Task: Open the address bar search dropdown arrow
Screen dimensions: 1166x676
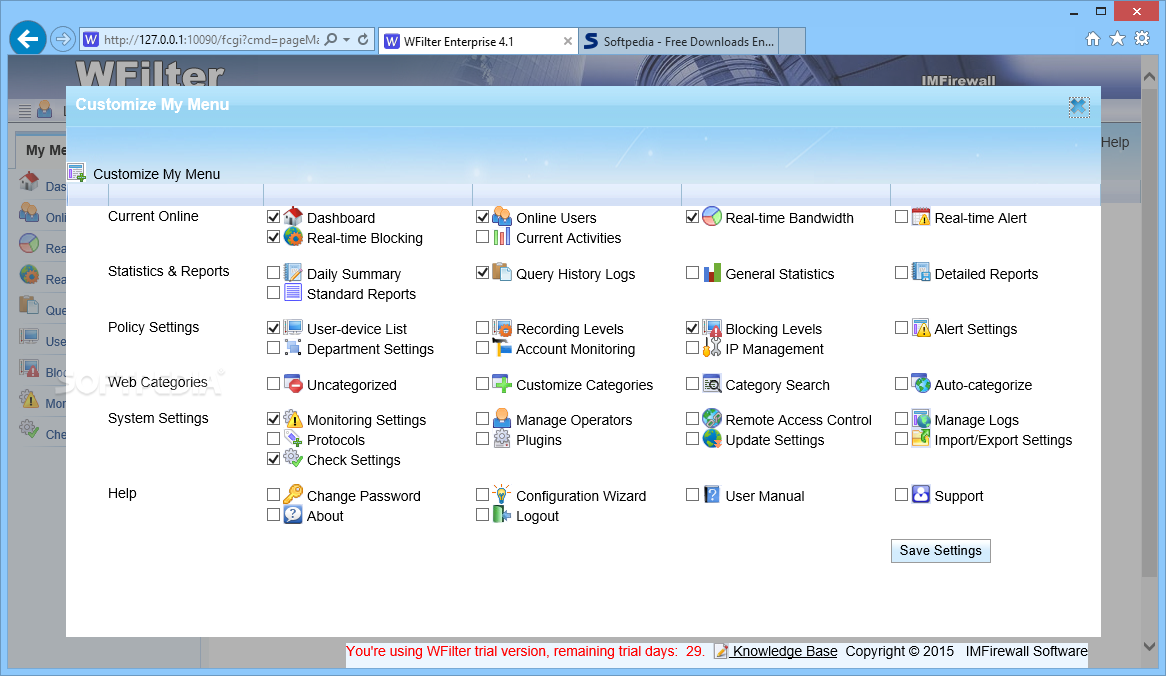Action: click(347, 39)
